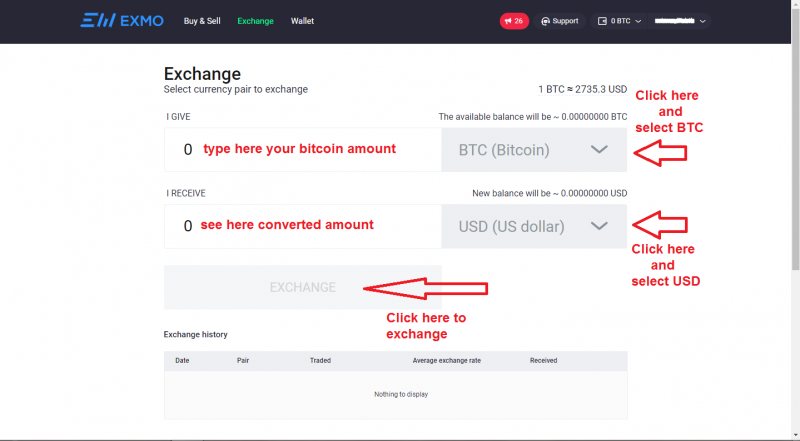
Task: Click the EXMO logo icon
Action: click(94, 20)
